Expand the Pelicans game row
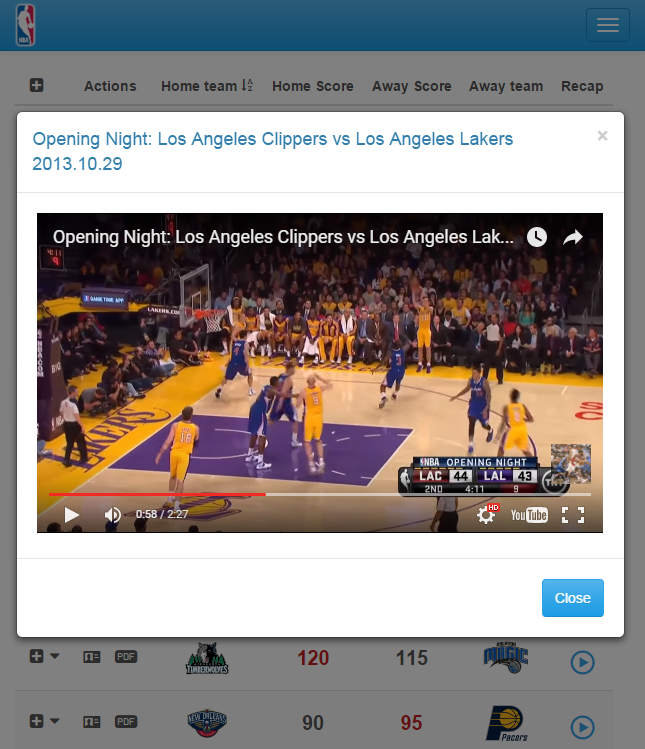Viewport: 645px width, 749px height. point(37,721)
